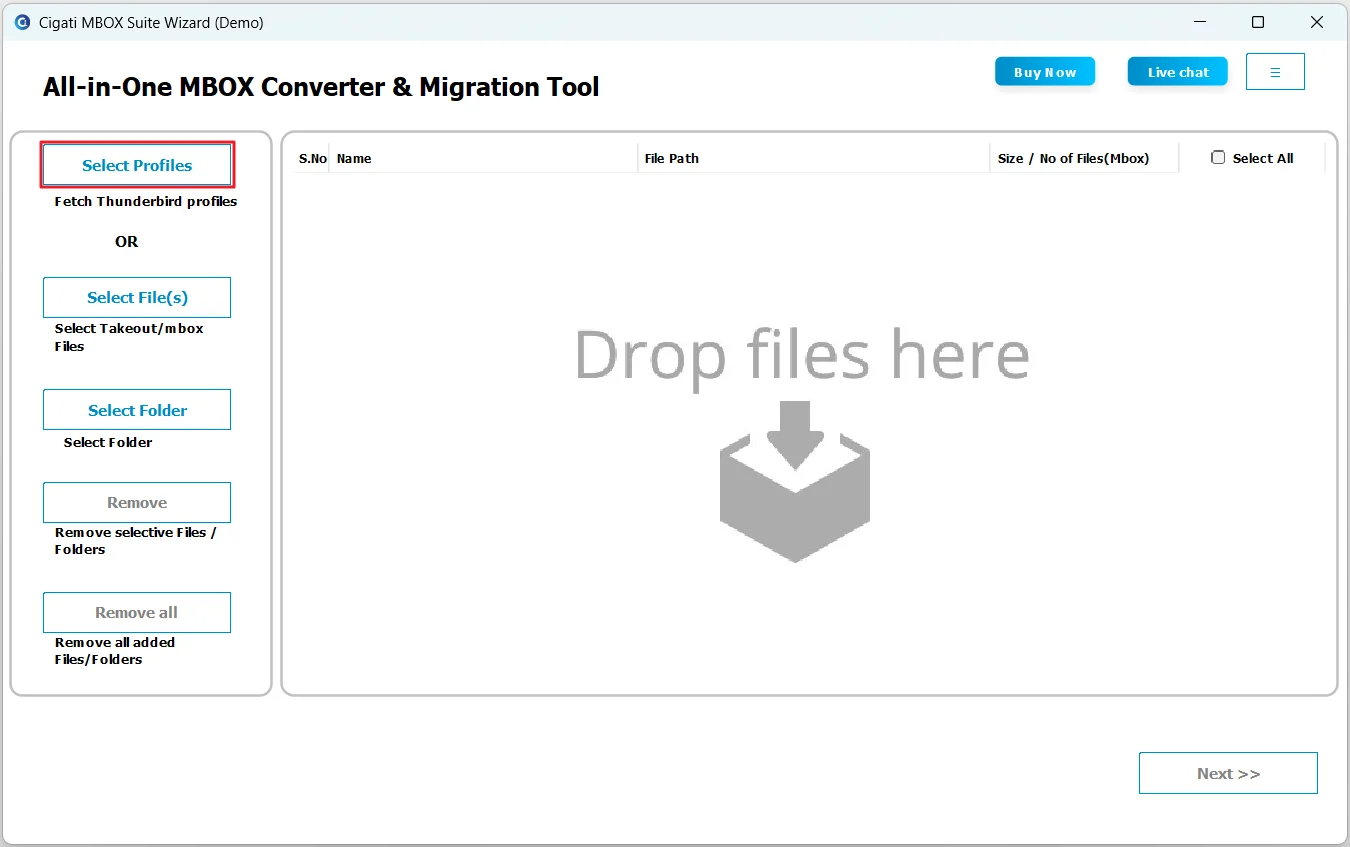The width and height of the screenshot is (1350, 847).
Task: Click the 'Drop files here' text area
Action: click(x=801, y=355)
